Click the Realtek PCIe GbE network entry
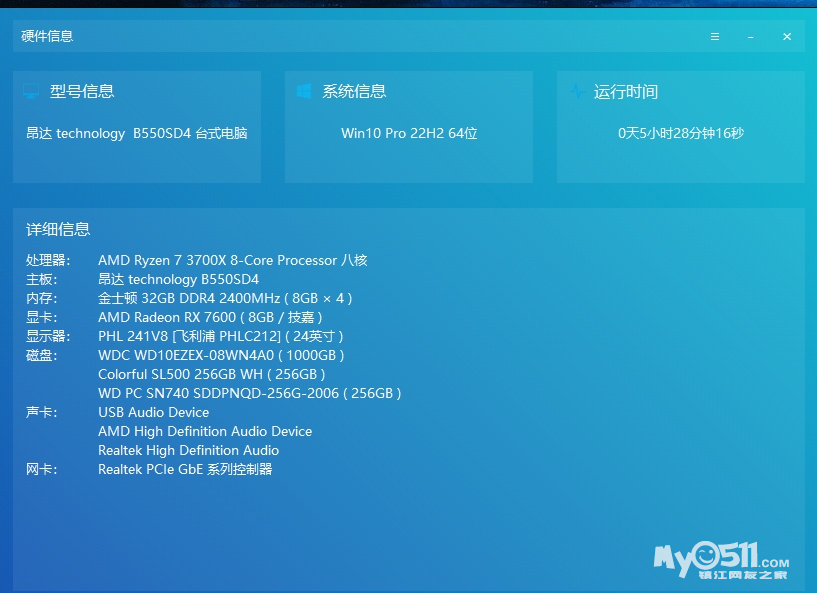 pos(185,469)
